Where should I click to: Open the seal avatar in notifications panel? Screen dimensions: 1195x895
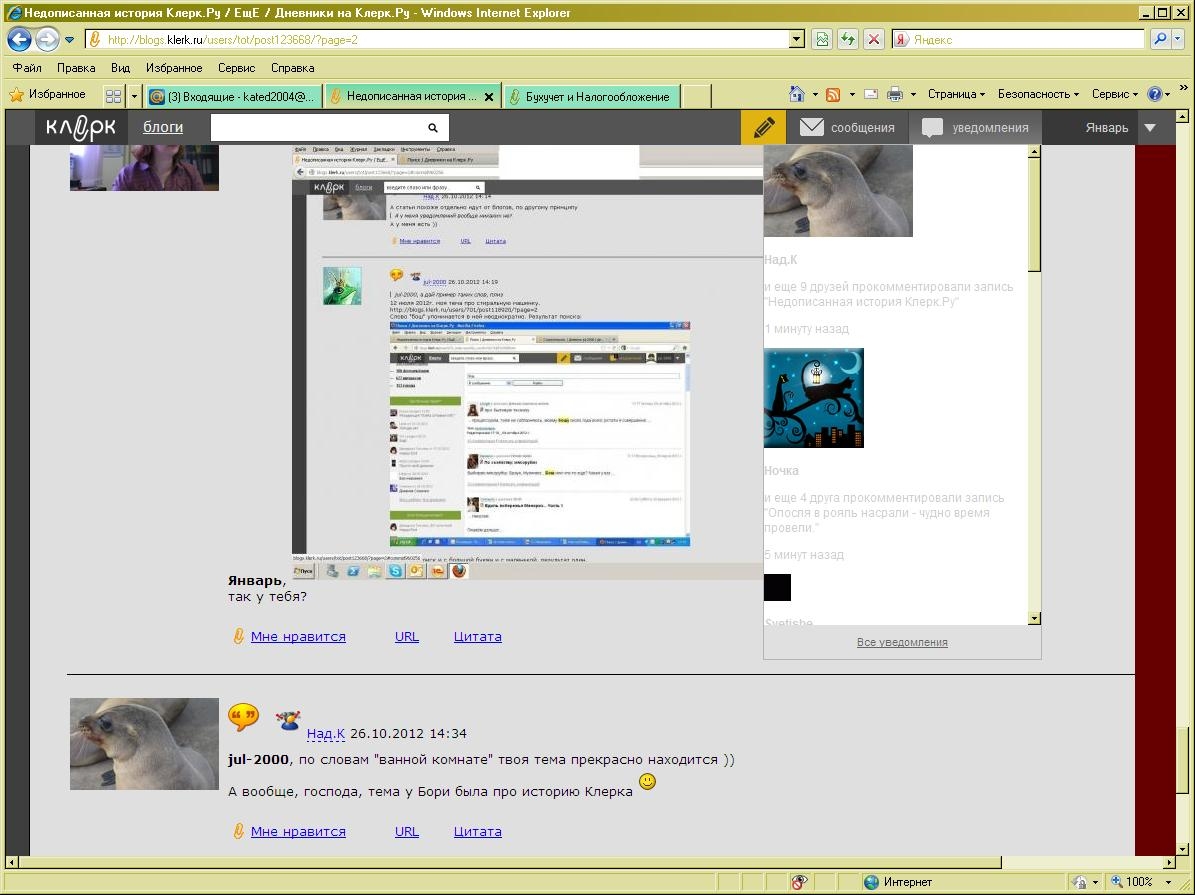pos(838,191)
